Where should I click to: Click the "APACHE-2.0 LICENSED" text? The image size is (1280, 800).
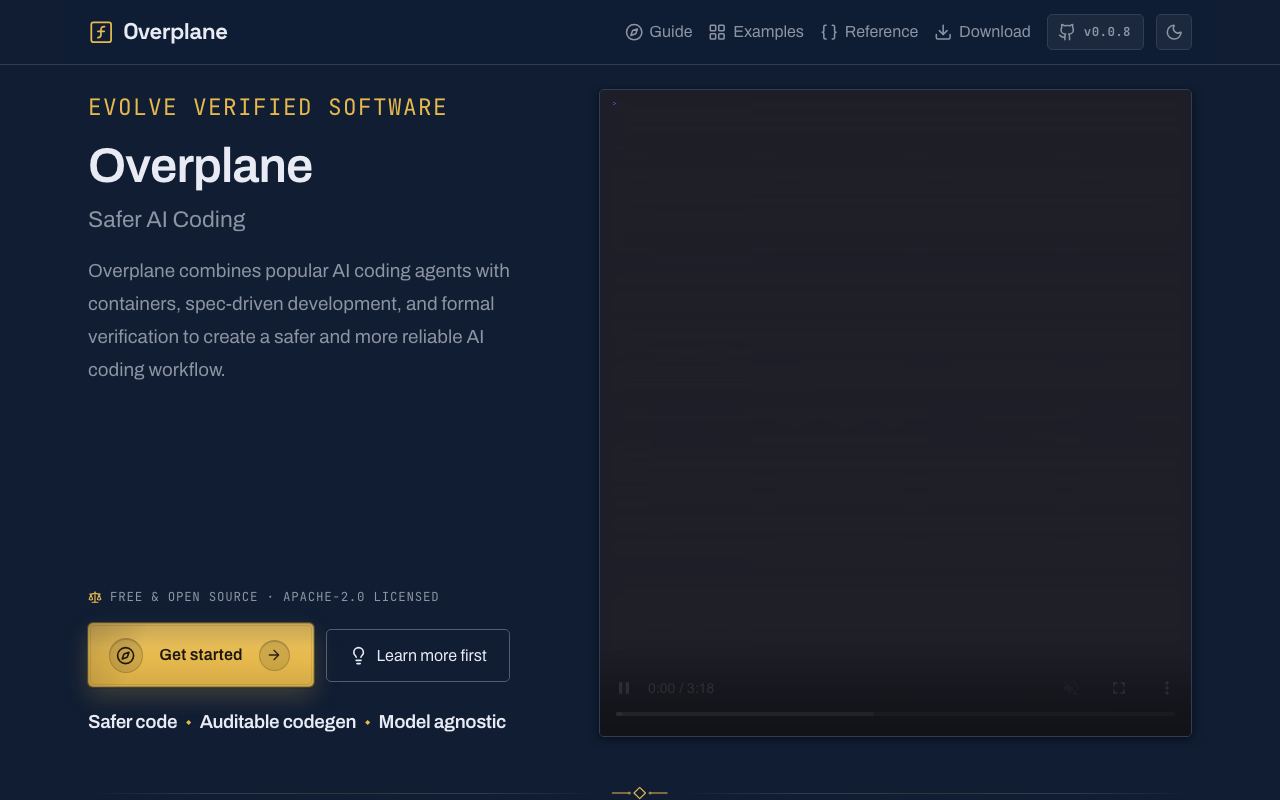click(x=361, y=597)
